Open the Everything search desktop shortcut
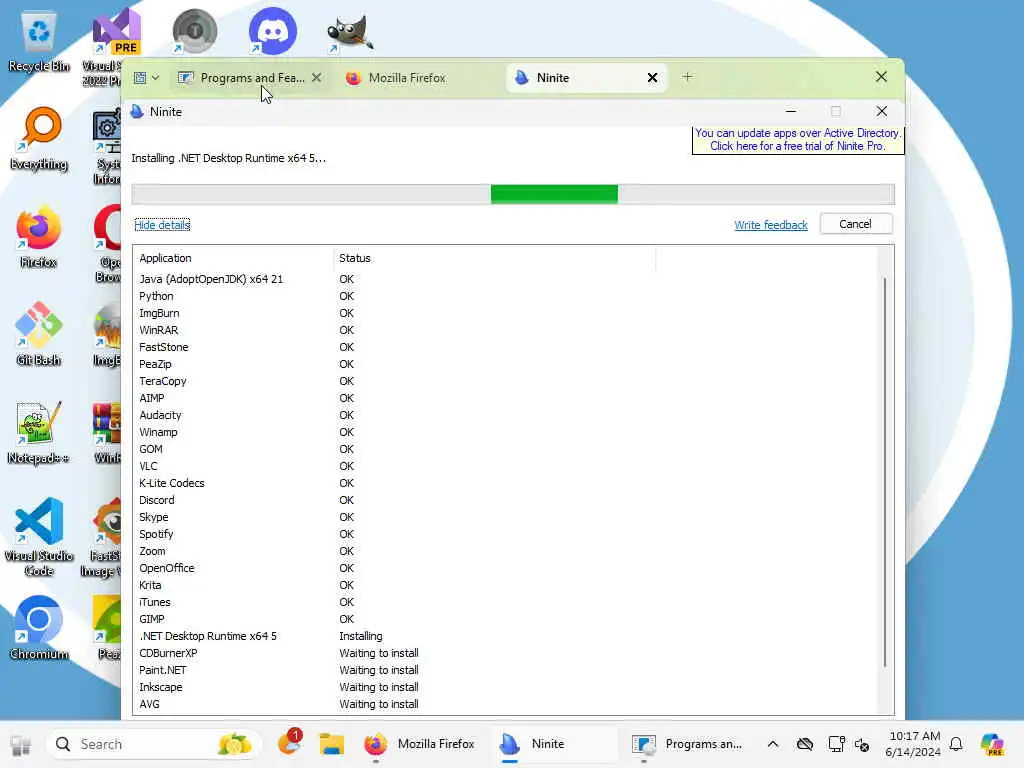 pyautogui.click(x=39, y=138)
